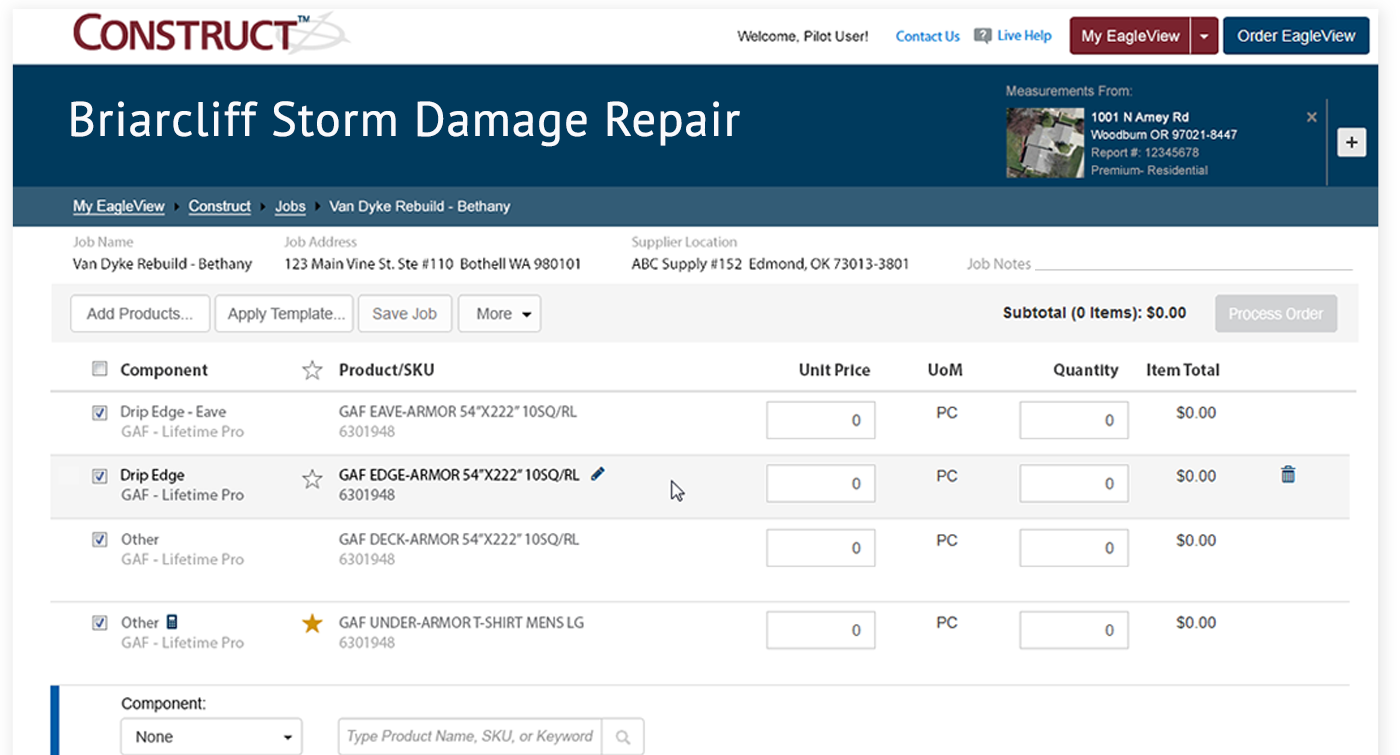This screenshot has width=1400, height=755.
Task: Uncheck the Drip Edge row checkbox
Action: (99, 476)
